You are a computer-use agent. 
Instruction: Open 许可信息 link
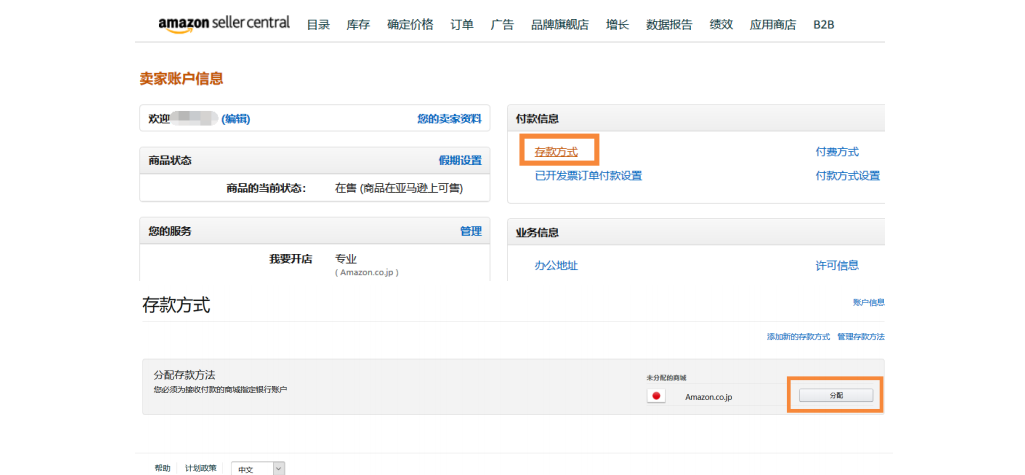pos(837,265)
